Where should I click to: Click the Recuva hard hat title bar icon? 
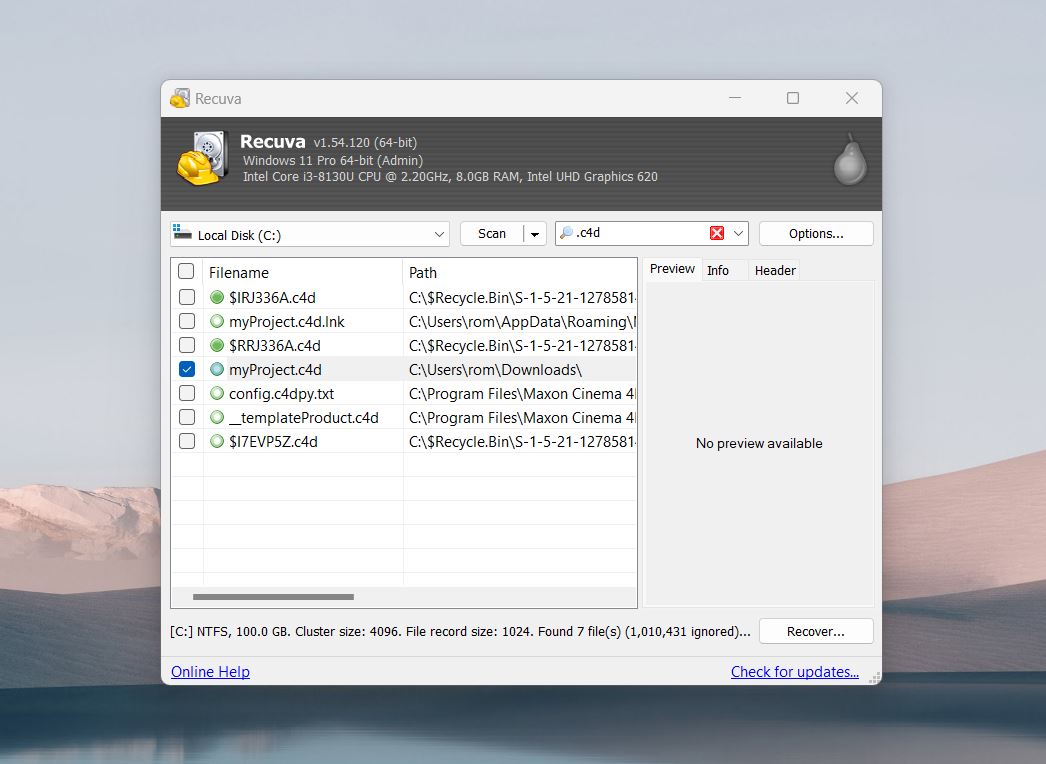[179, 98]
